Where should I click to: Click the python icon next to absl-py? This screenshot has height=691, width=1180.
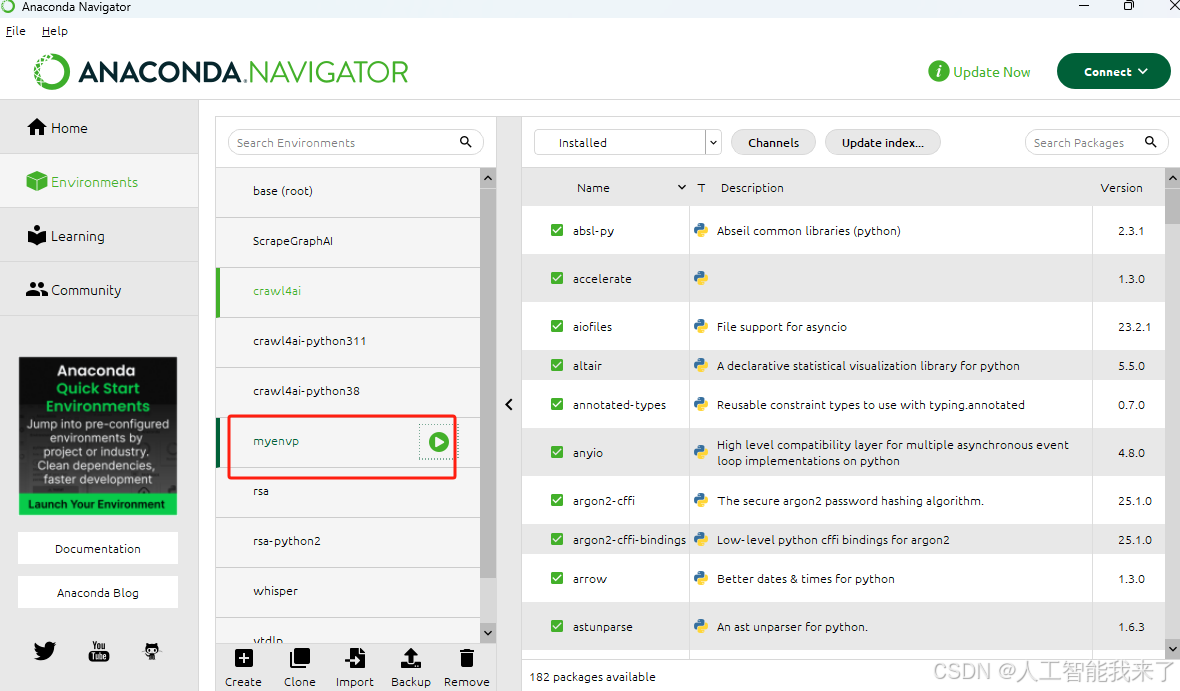point(701,230)
